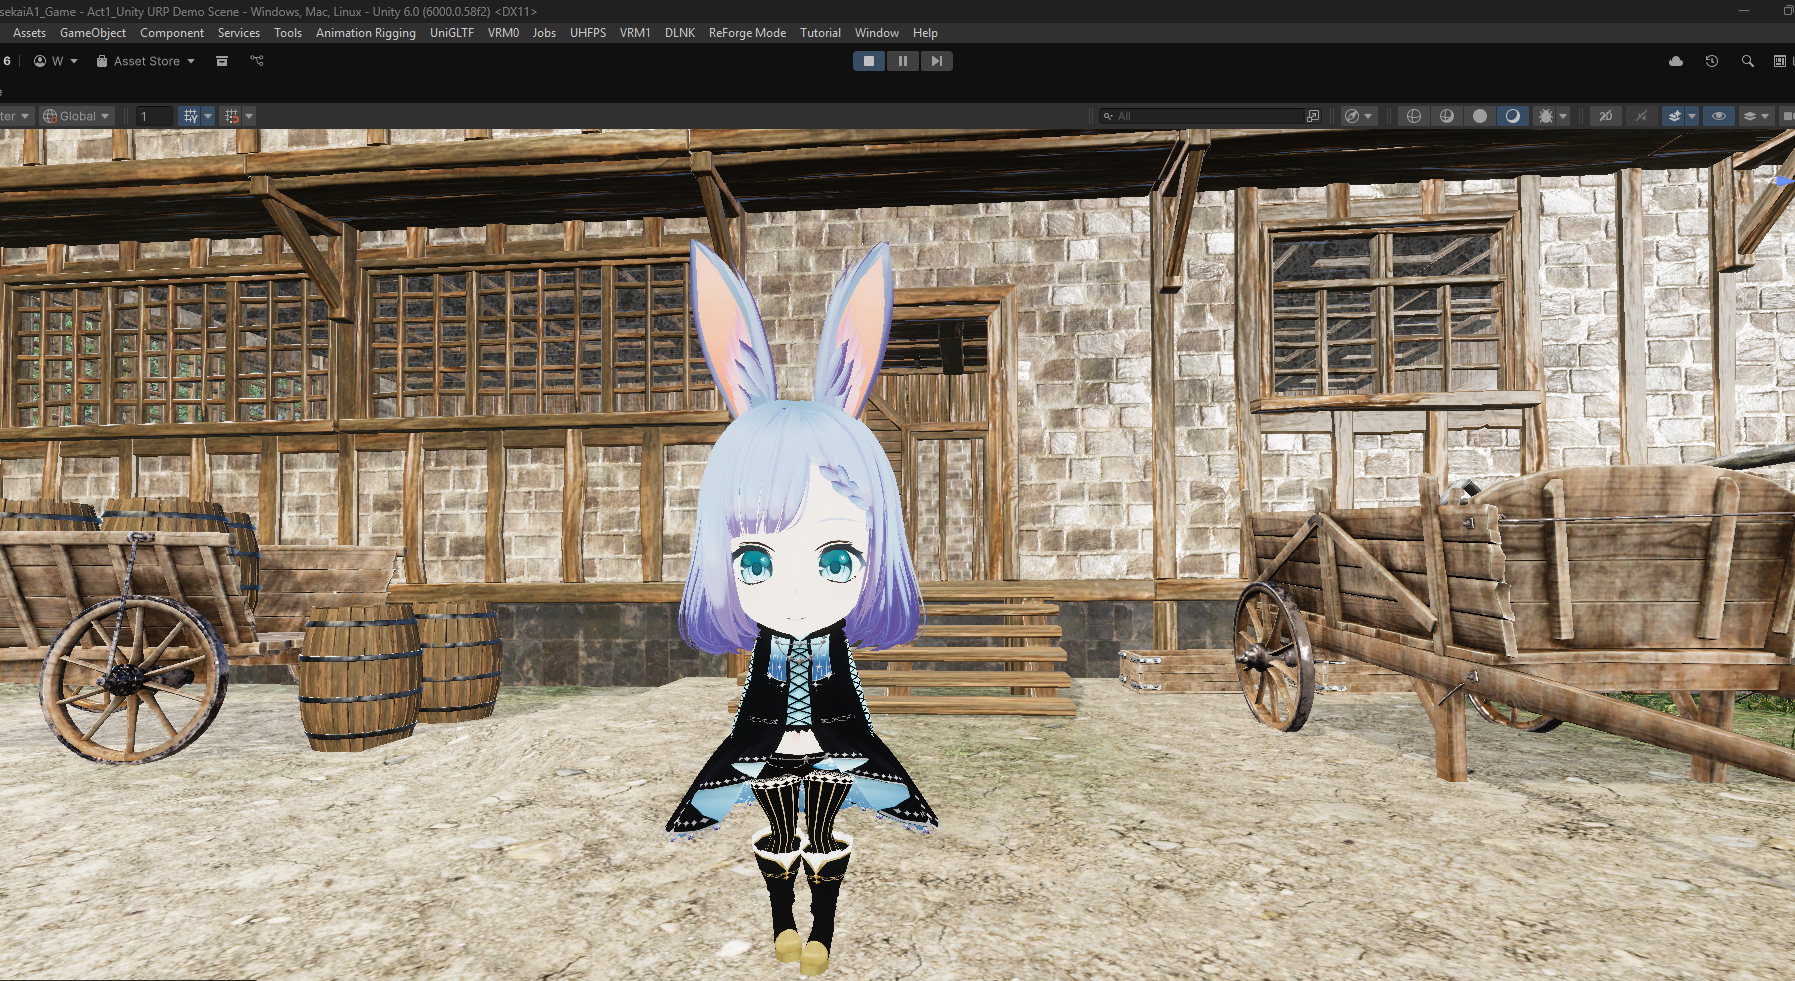Open the GameObject menu

[x=93, y=33]
